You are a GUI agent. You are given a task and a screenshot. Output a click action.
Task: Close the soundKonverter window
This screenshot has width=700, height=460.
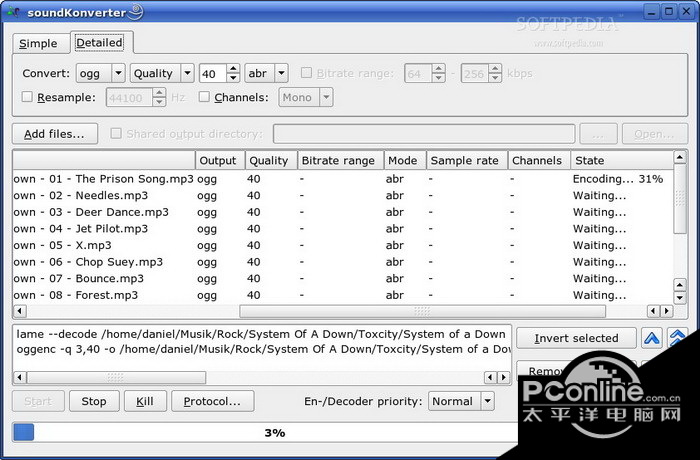click(686, 12)
